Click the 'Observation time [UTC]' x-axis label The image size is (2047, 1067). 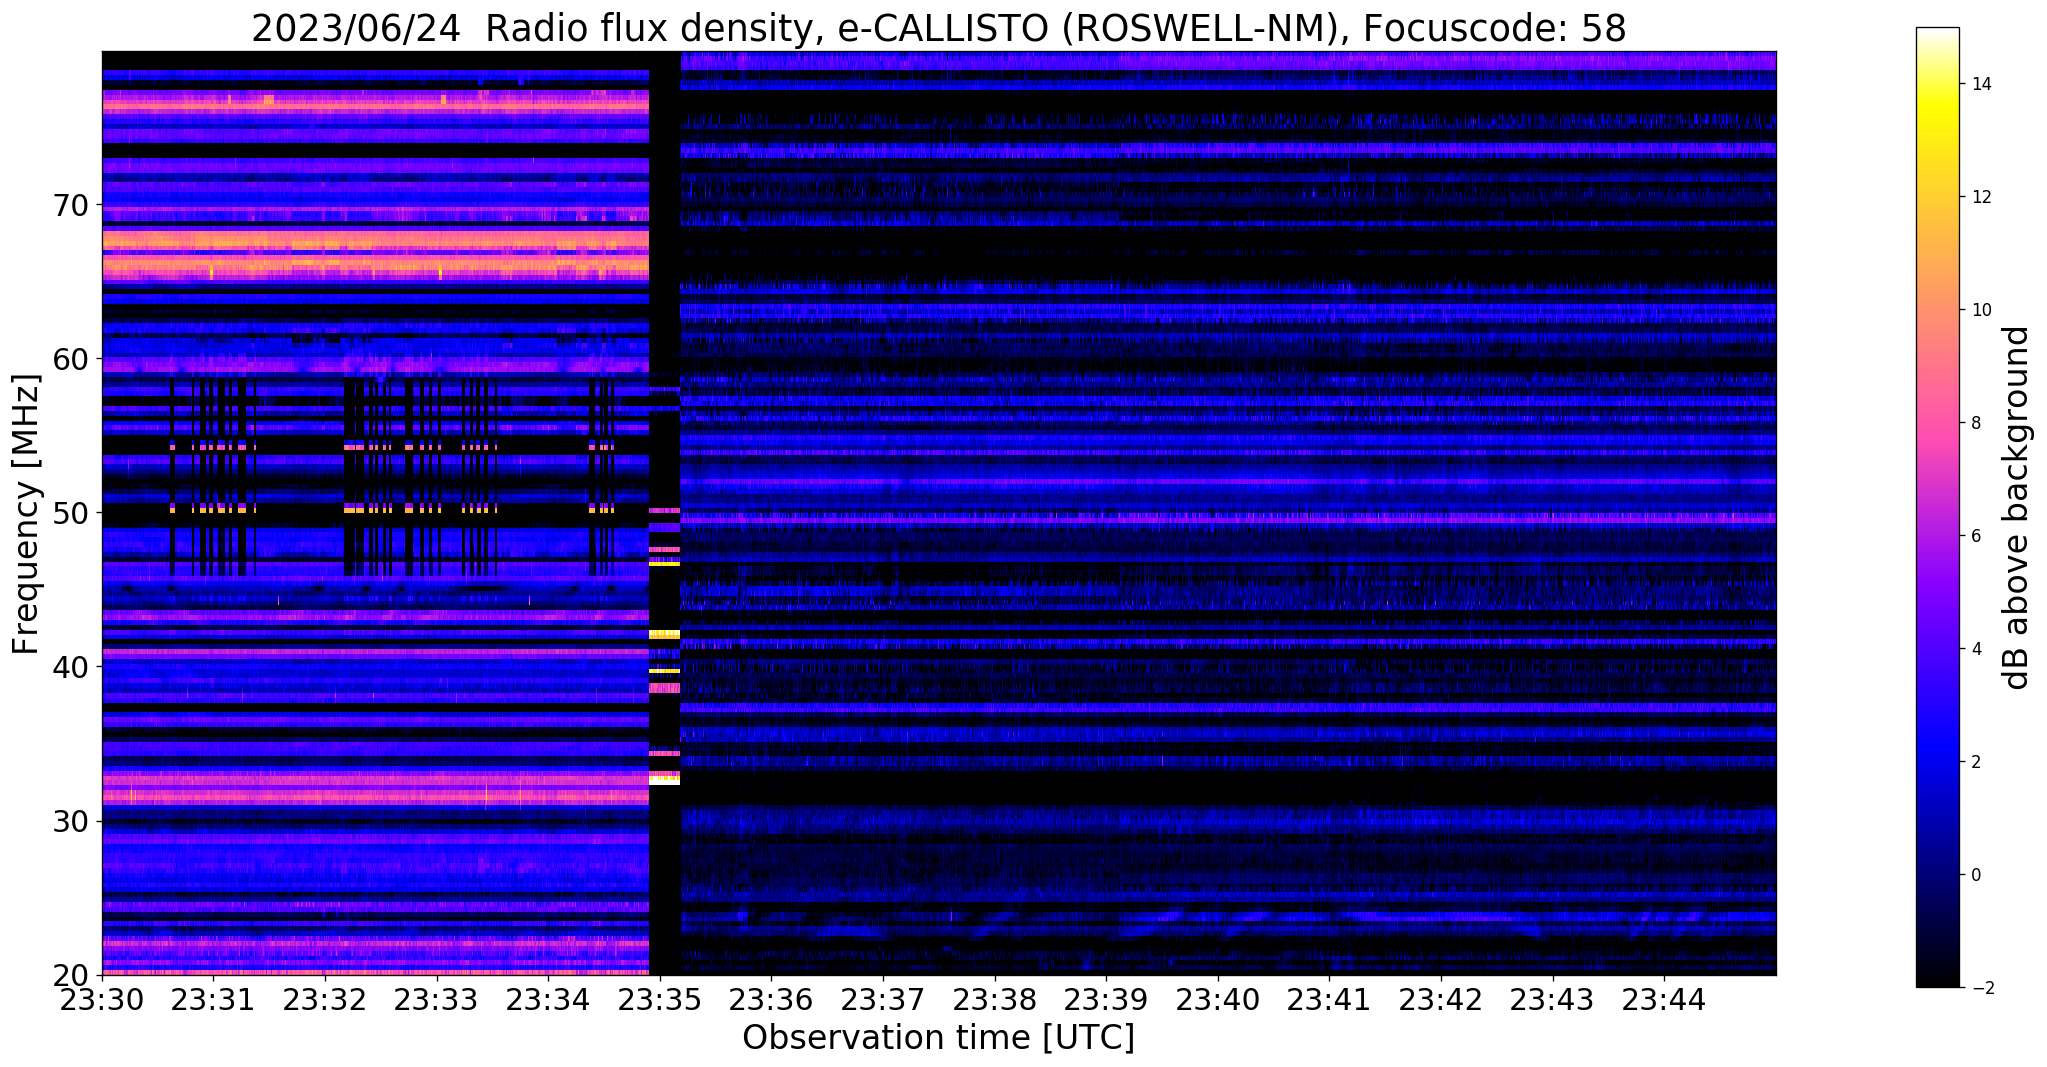(x=938, y=1038)
